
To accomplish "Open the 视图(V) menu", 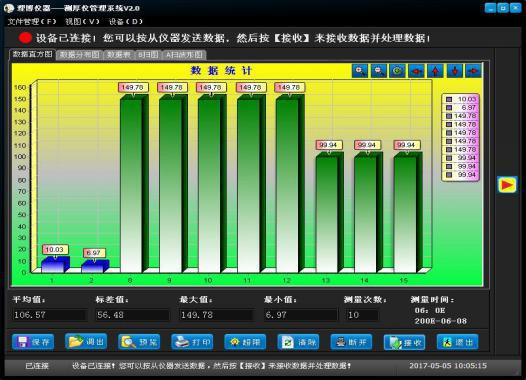I will coord(83,22).
